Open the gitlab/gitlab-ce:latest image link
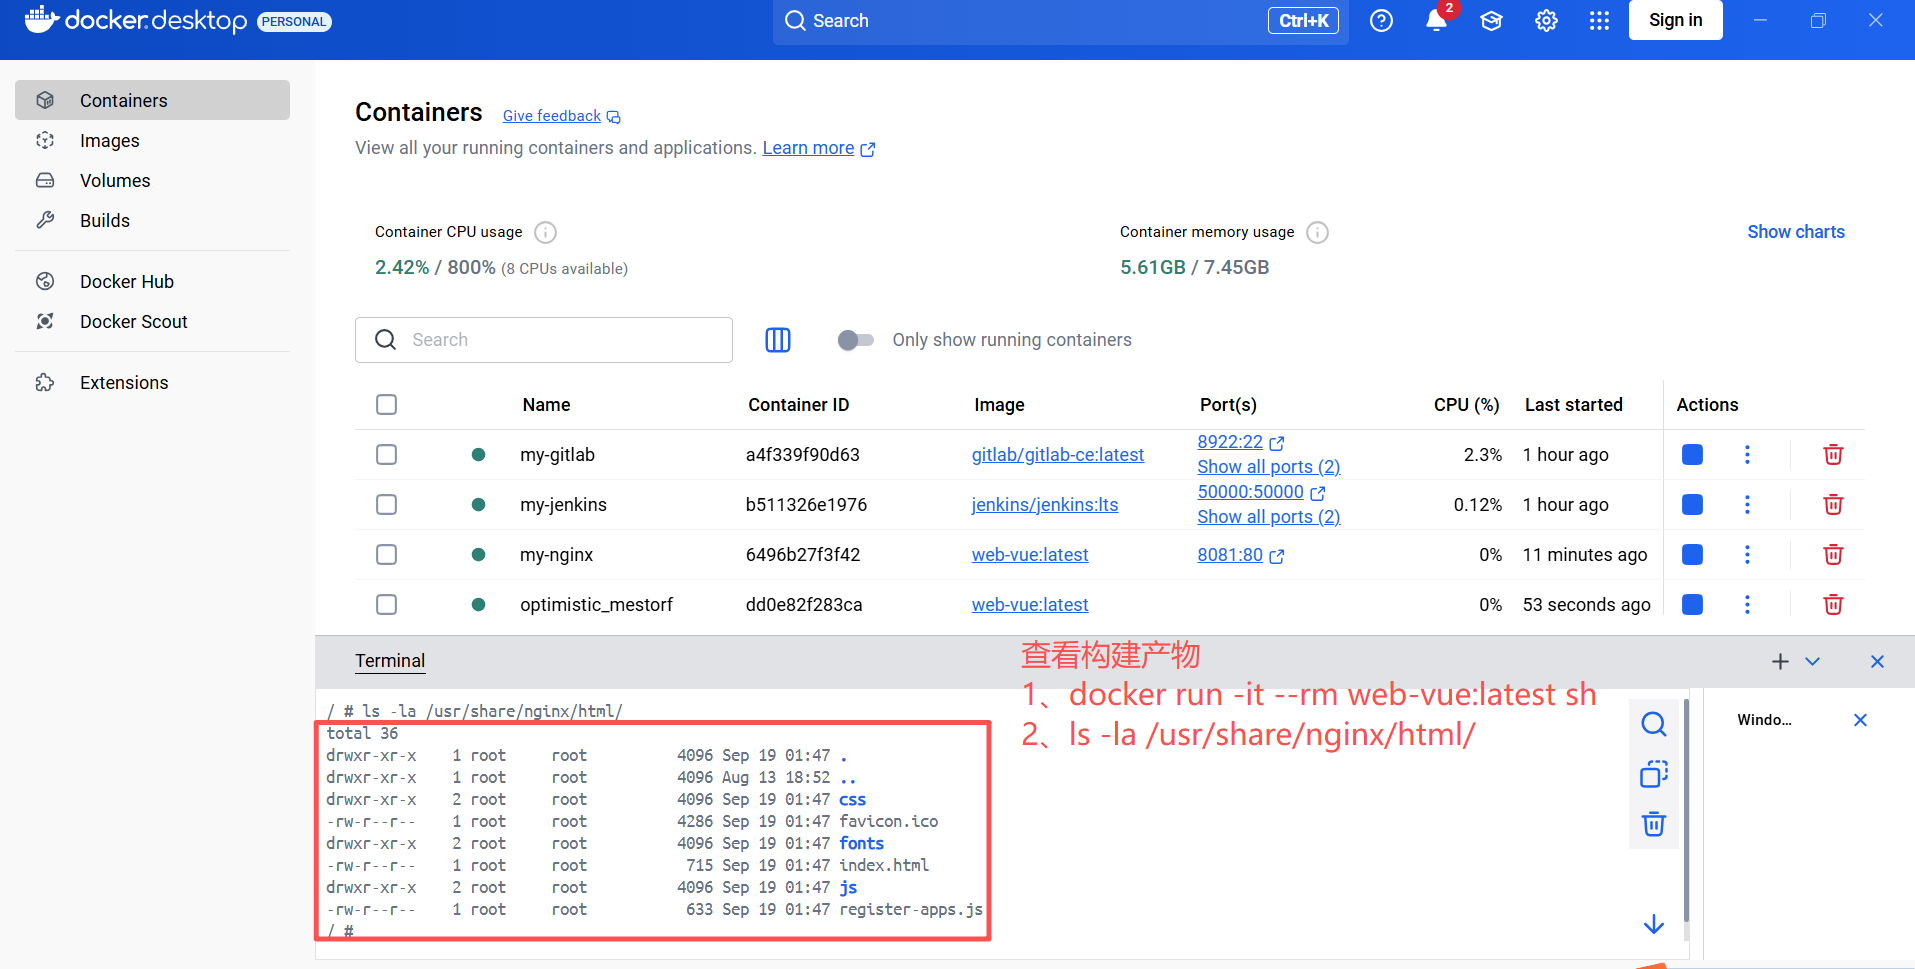 1057,455
